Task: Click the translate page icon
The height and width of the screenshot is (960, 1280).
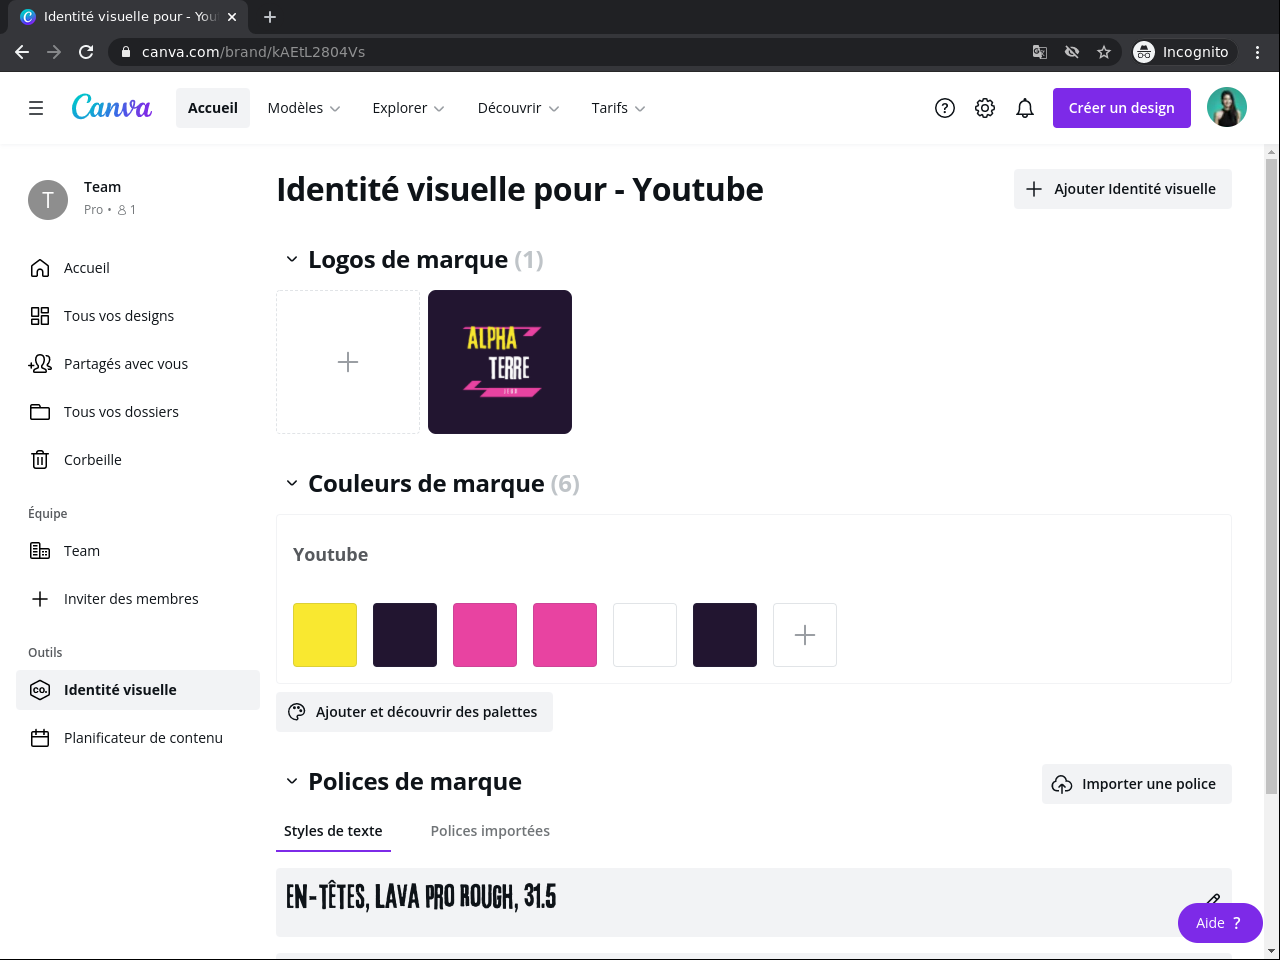Action: click(1040, 52)
